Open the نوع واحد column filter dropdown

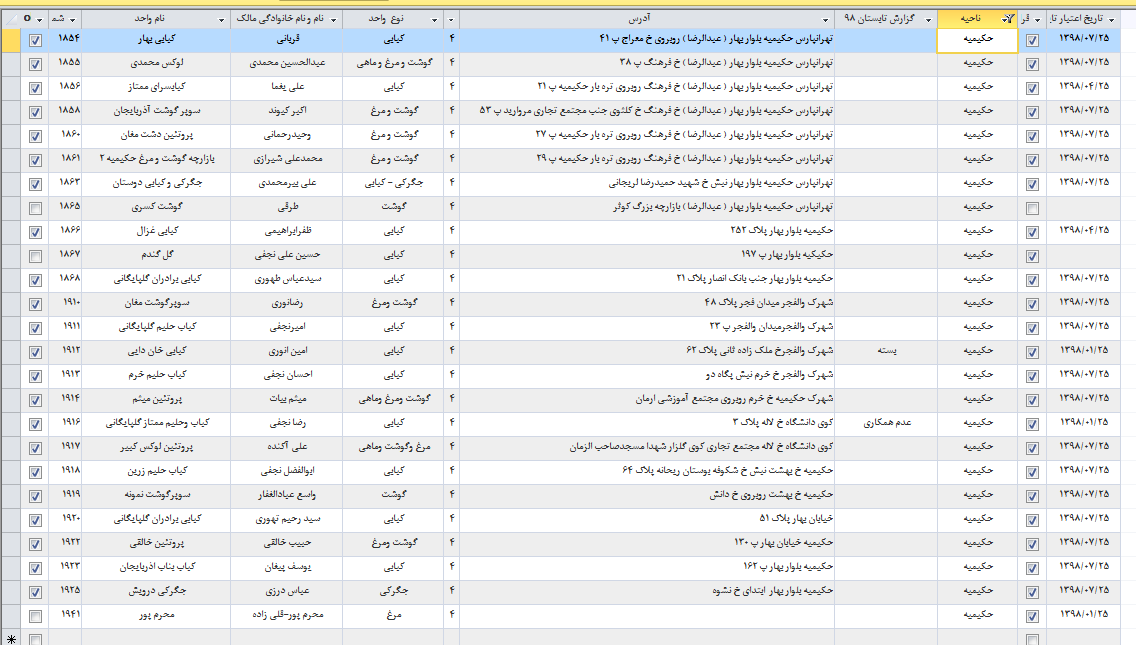click(x=434, y=20)
